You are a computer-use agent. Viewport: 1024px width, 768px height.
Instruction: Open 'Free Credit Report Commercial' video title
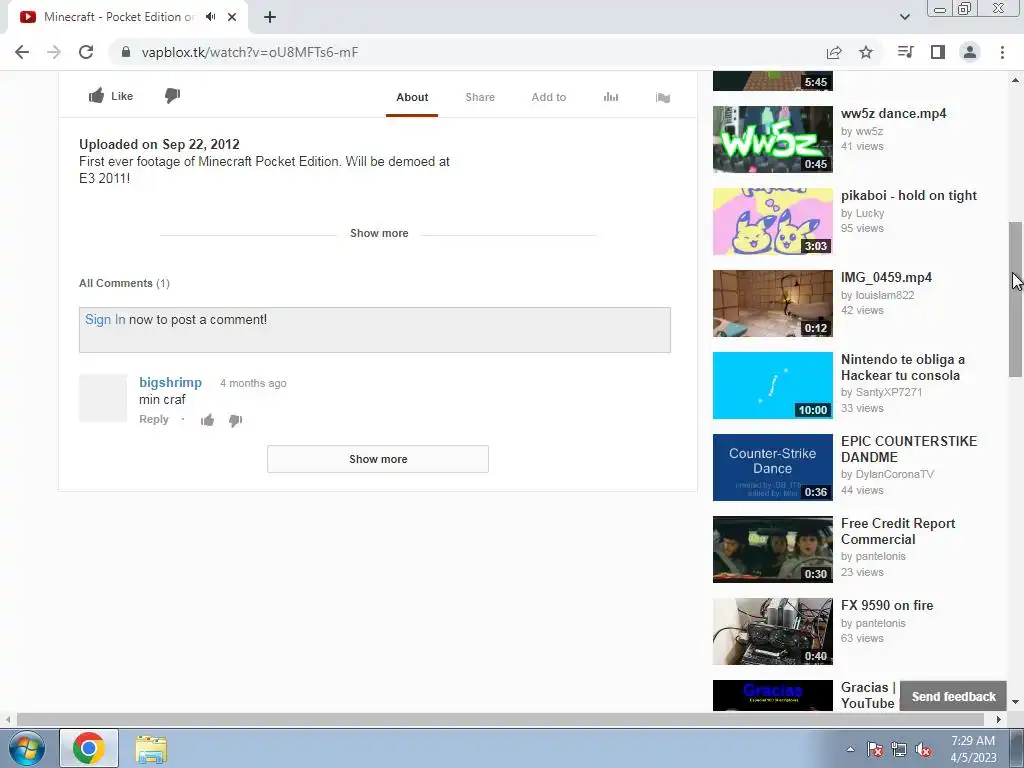click(898, 531)
